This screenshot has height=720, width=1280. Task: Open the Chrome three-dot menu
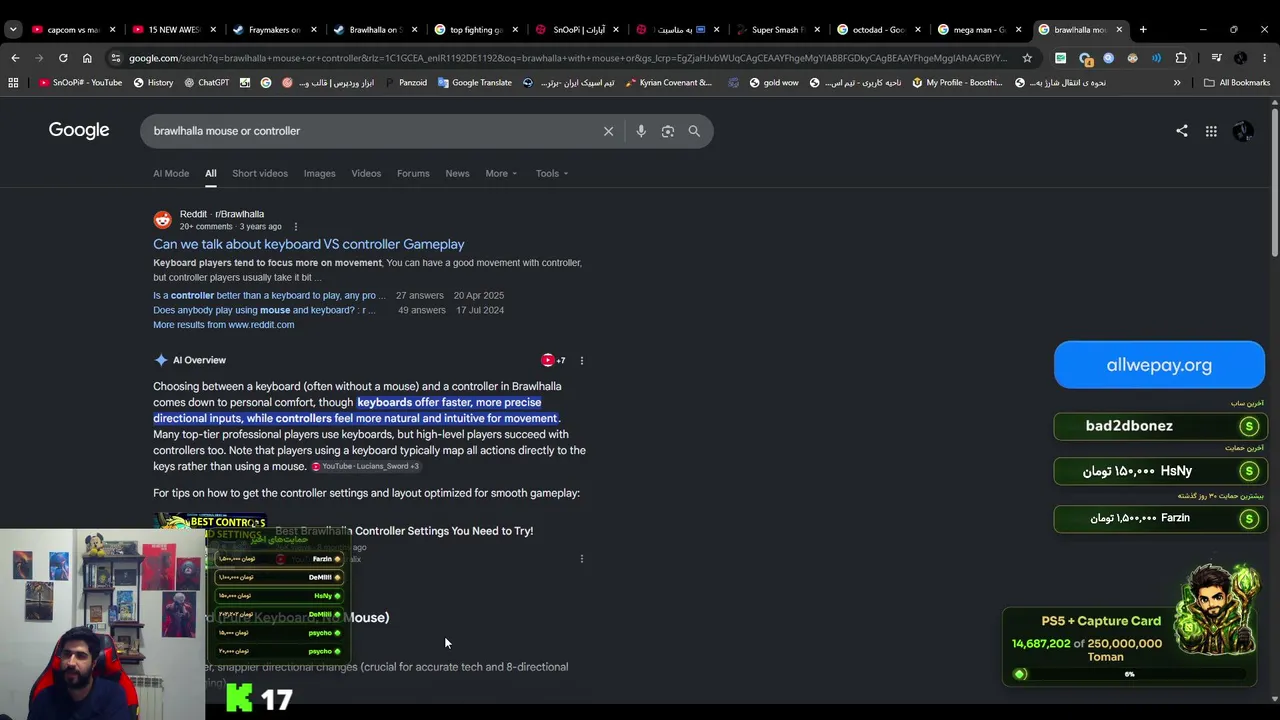pos(1265,58)
